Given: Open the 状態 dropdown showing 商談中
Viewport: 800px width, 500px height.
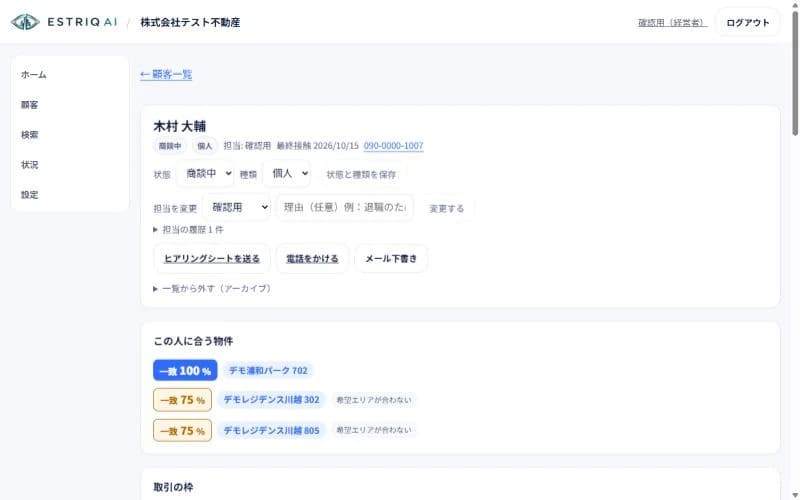Looking at the screenshot, I should click(x=206, y=174).
